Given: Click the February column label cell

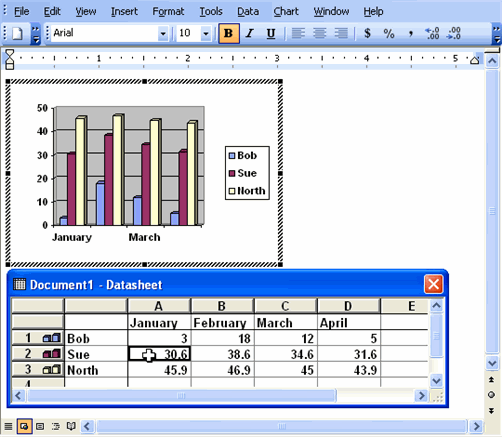Looking at the screenshot, I should pos(222,322).
